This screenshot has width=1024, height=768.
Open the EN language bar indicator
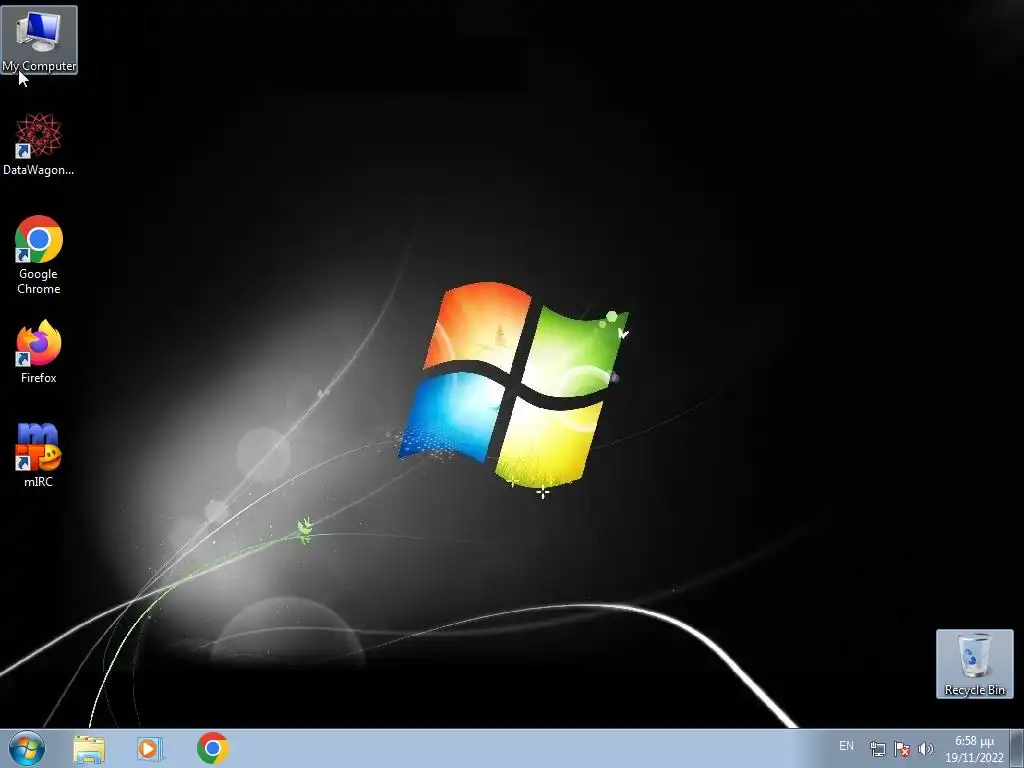(x=846, y=746)
